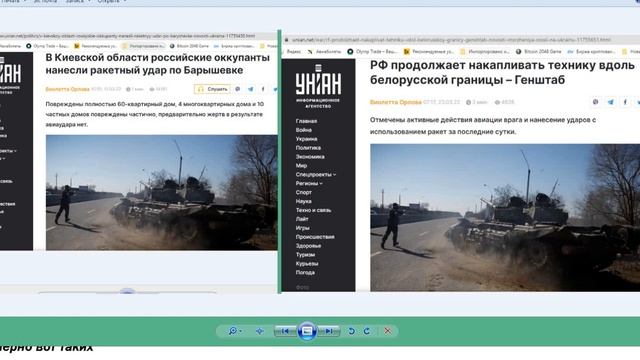Image resolution: width=640 pixels, height=360 pixels.
Task: Open Импортировано bookmark folder in left window
Action: tap(143, 46)
